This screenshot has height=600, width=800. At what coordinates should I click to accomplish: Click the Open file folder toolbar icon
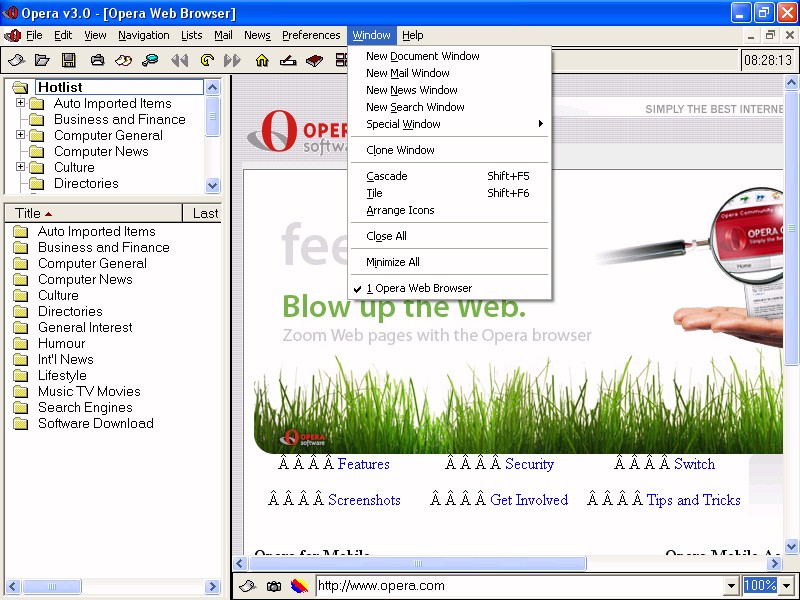tap(42, 60)
